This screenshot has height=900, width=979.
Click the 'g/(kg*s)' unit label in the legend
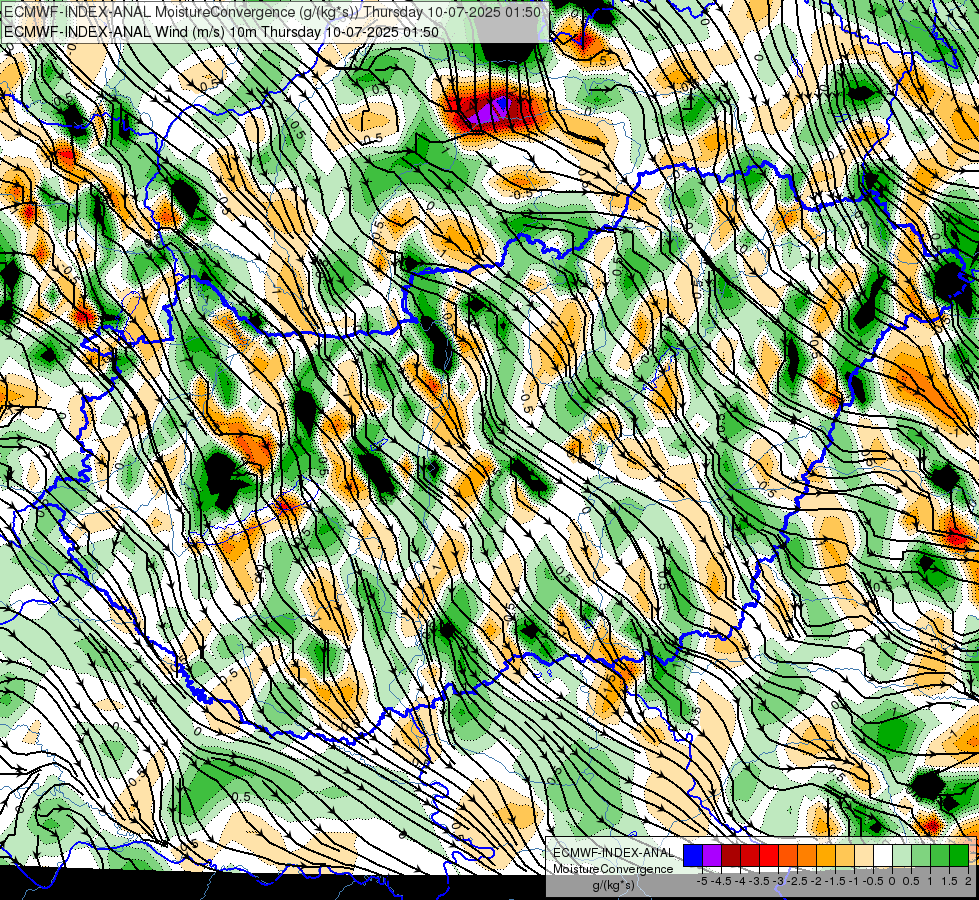613,885
